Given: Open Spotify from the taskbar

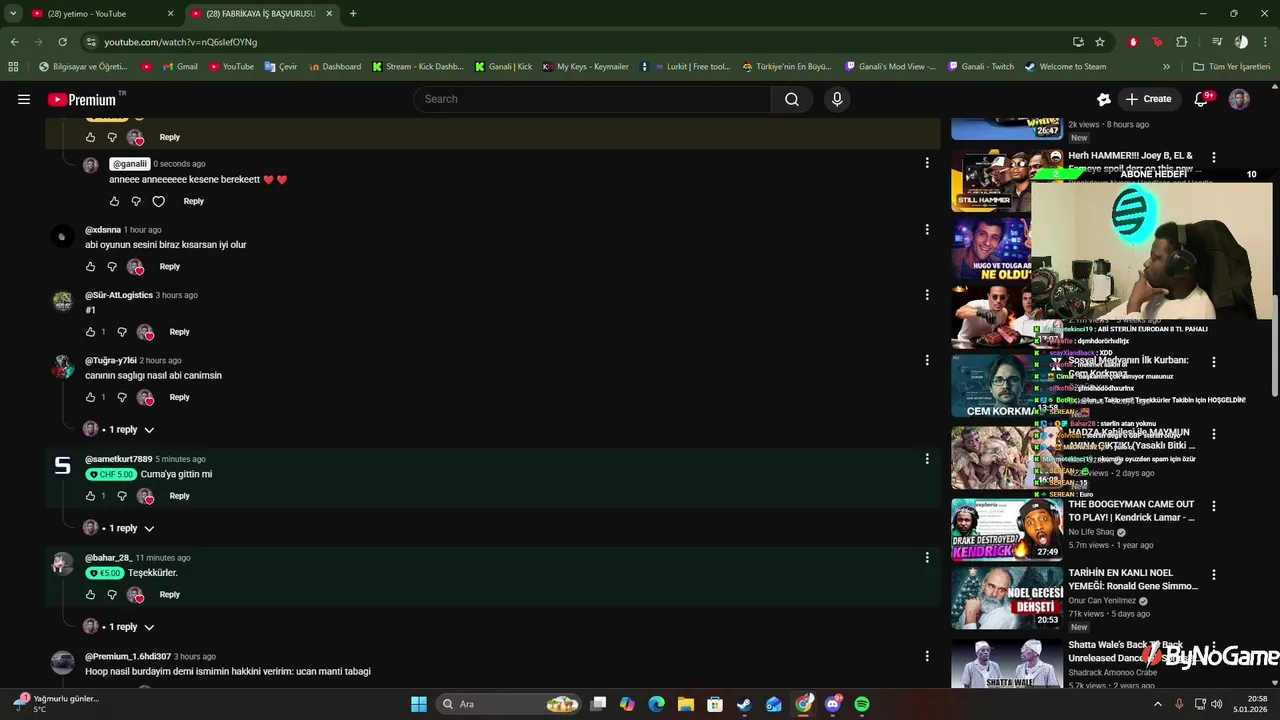Looking at the screenshot, I should (x=862, y=704).
